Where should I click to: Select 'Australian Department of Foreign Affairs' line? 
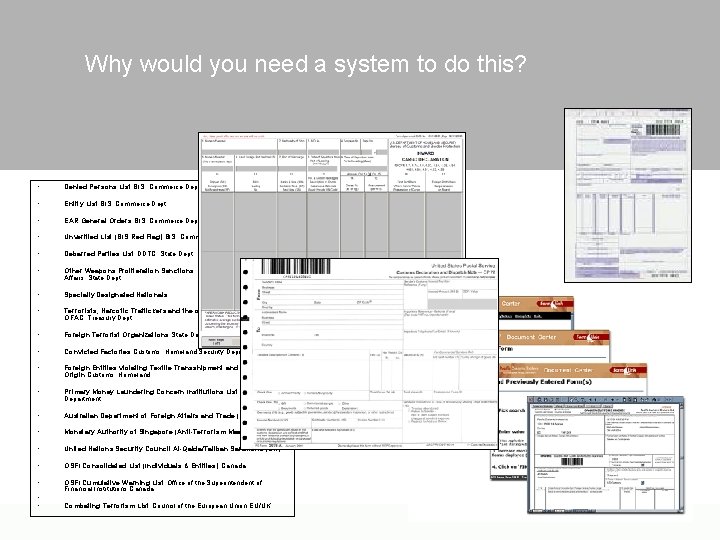[152, 416]
